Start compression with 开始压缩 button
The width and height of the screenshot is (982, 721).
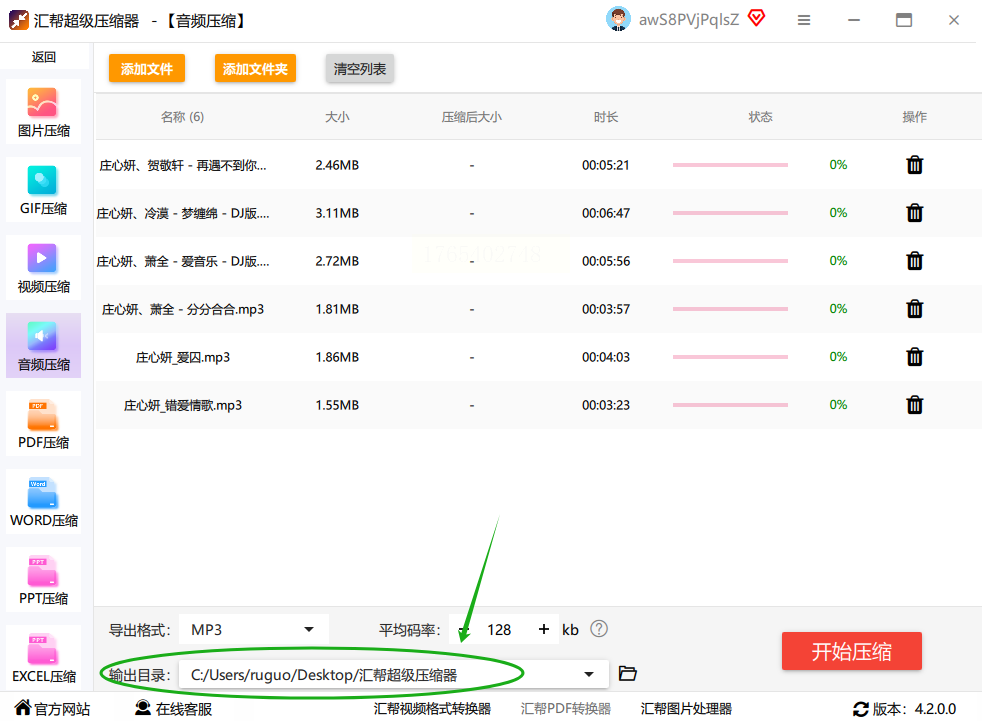pyautogui.click(x=851, y=651)
